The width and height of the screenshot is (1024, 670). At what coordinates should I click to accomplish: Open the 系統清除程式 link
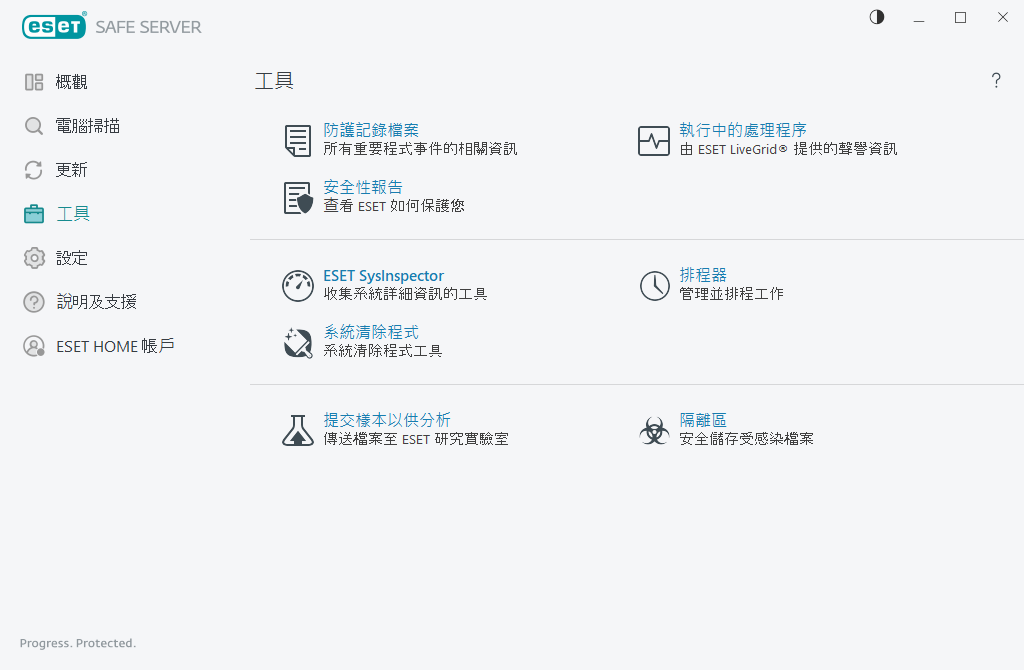point(371,332)
